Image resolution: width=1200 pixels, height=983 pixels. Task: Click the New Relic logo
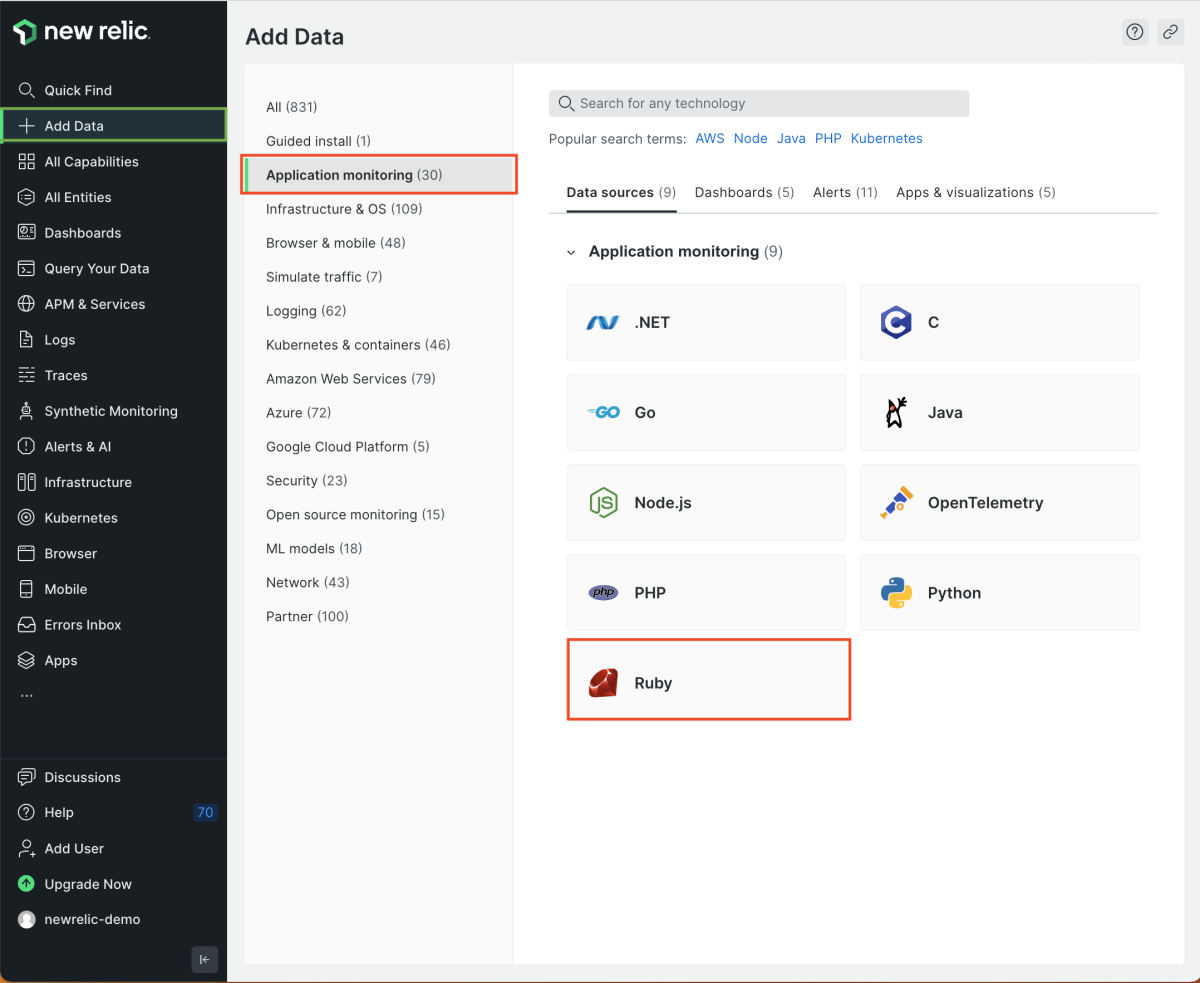(82, 32)
